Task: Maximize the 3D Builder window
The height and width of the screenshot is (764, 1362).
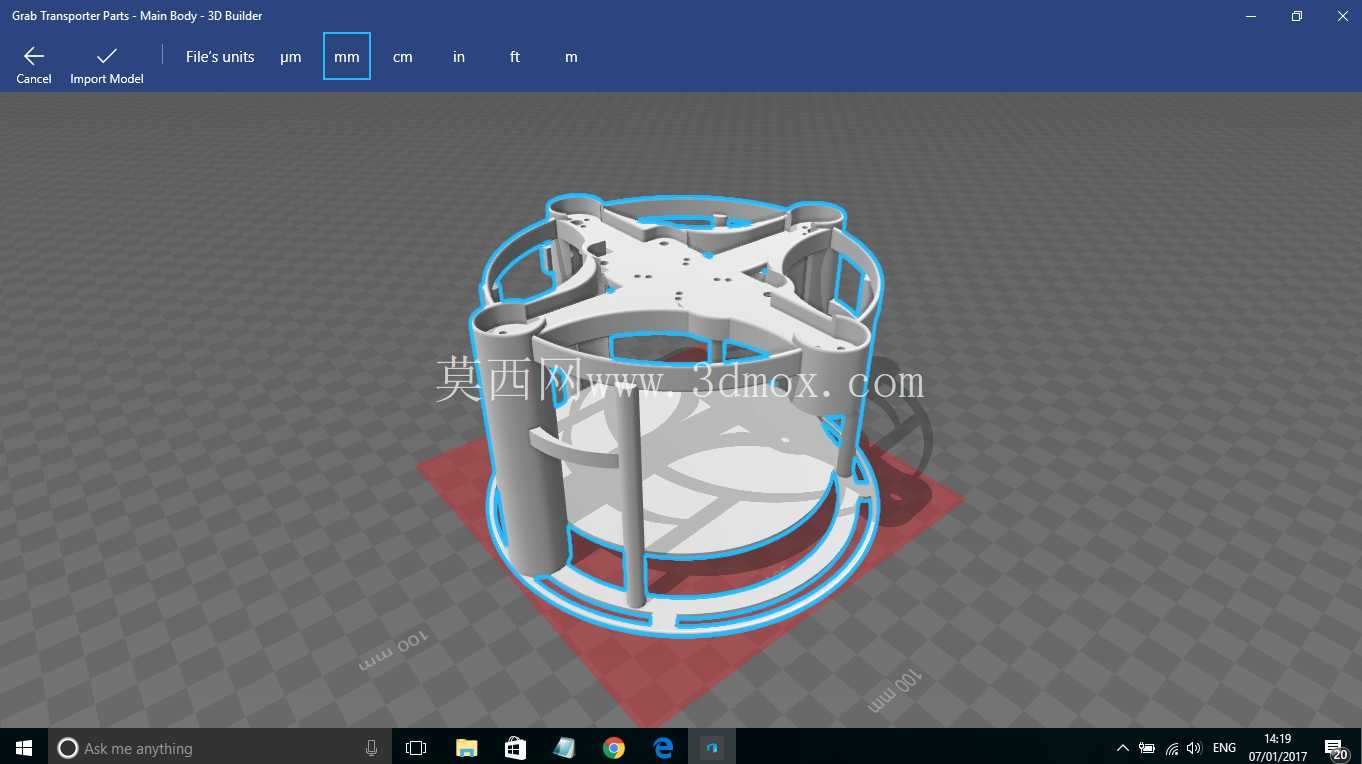Action: point(1297,16)
